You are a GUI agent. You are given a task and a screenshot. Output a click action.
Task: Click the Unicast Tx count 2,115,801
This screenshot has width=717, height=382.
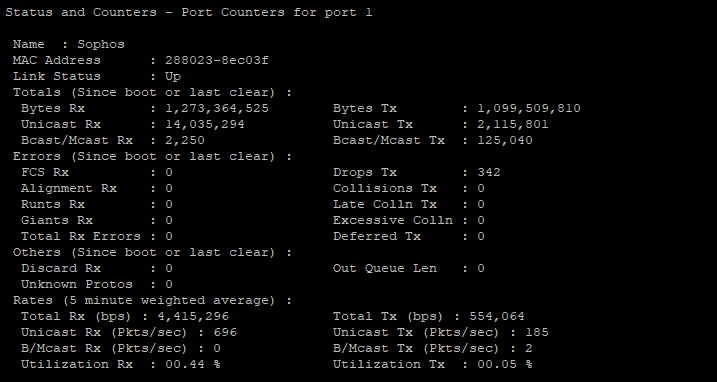pyautogui.click(x=513, y=124)
